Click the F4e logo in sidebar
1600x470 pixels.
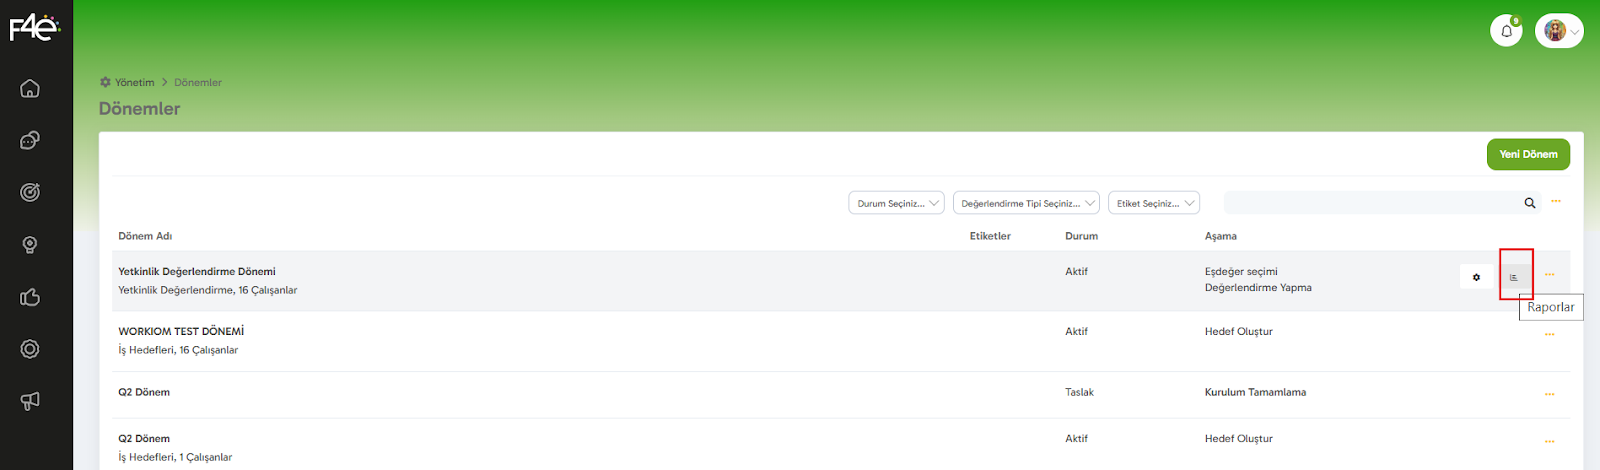pyautogui.click(x=34, y=27)
